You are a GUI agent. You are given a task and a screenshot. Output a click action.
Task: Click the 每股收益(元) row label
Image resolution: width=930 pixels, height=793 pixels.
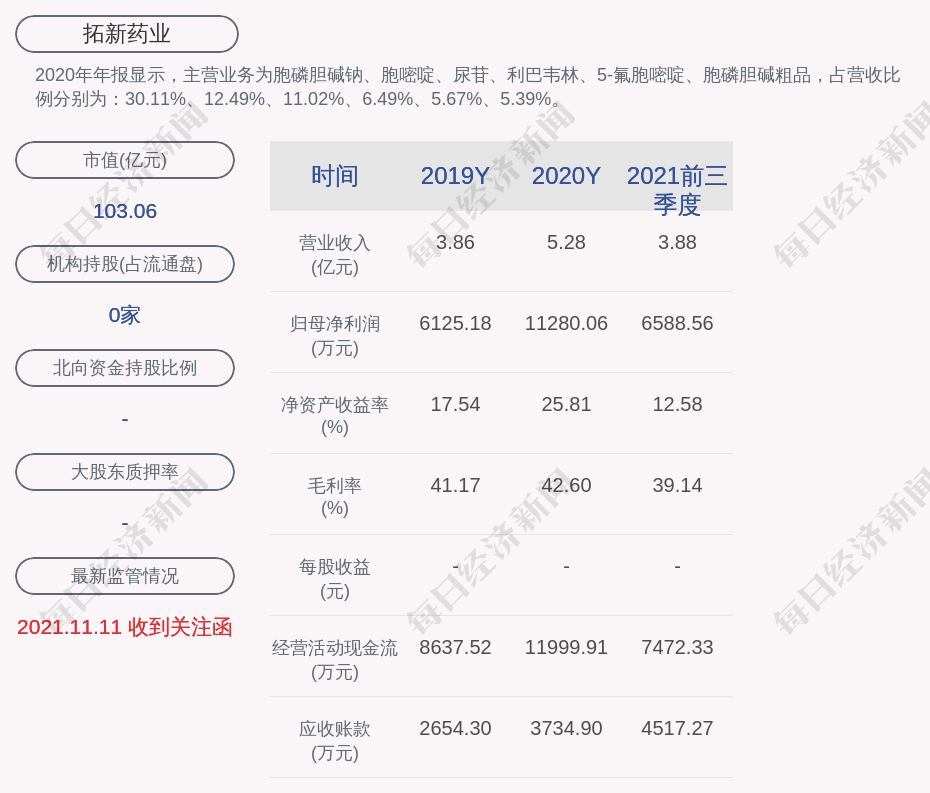[335, 579]
